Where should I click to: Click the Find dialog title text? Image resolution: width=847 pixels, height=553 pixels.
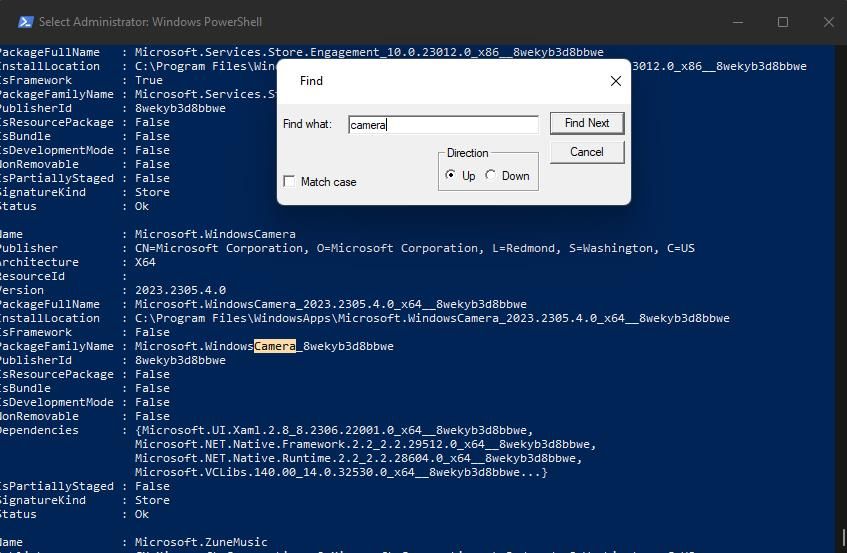coord(311,81)
